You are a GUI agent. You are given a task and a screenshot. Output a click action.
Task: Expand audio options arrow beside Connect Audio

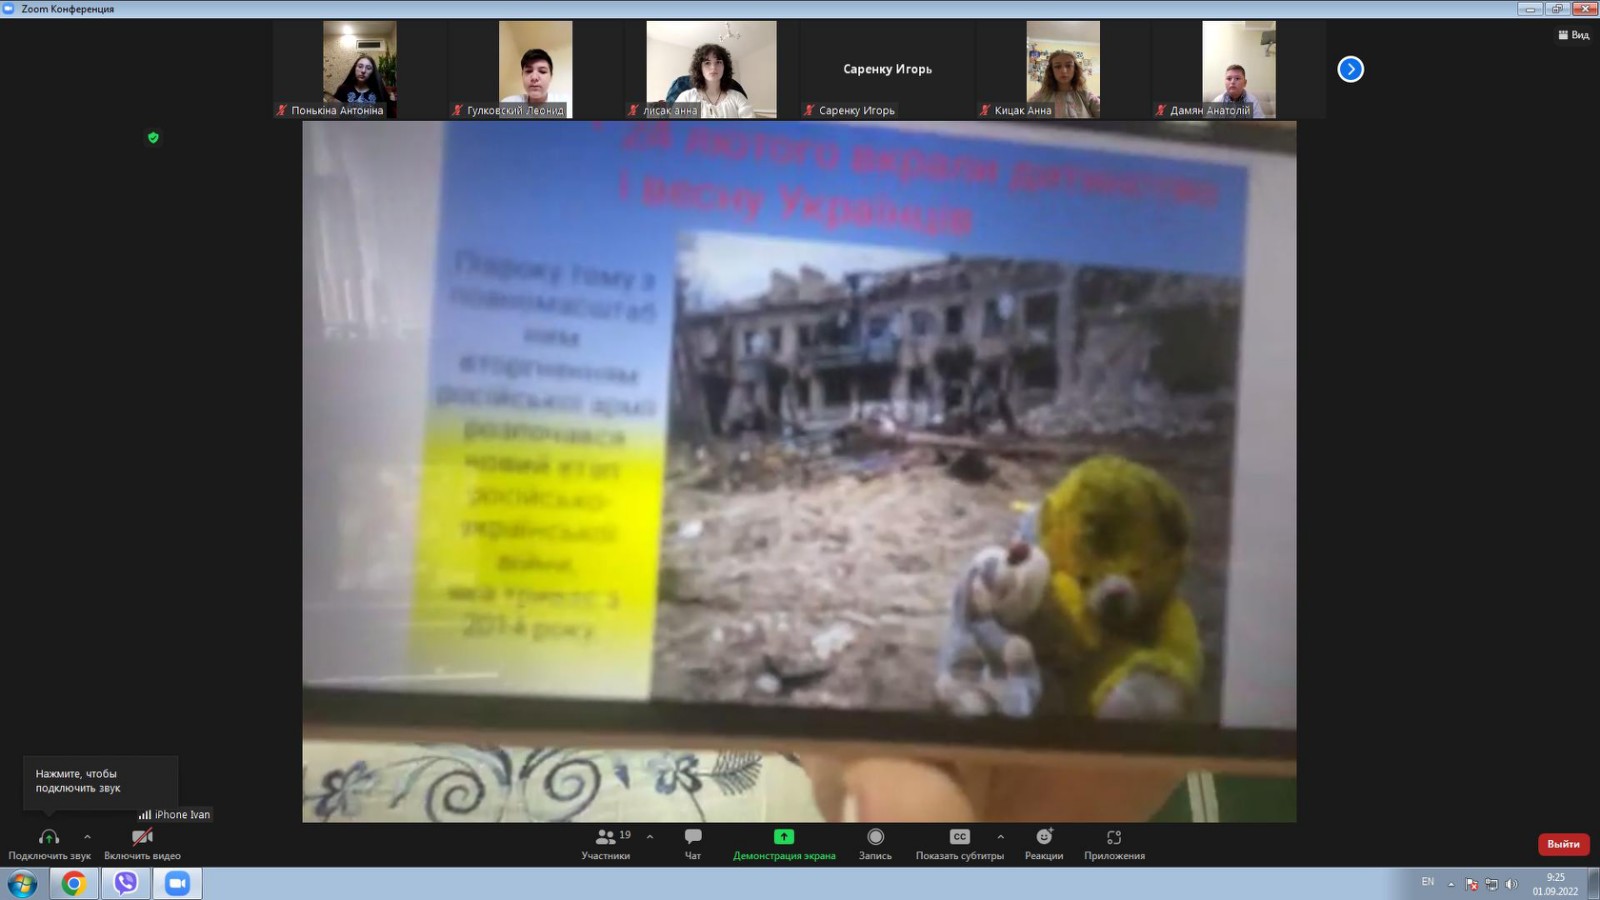pyautogui.click(x=87, y=837)
